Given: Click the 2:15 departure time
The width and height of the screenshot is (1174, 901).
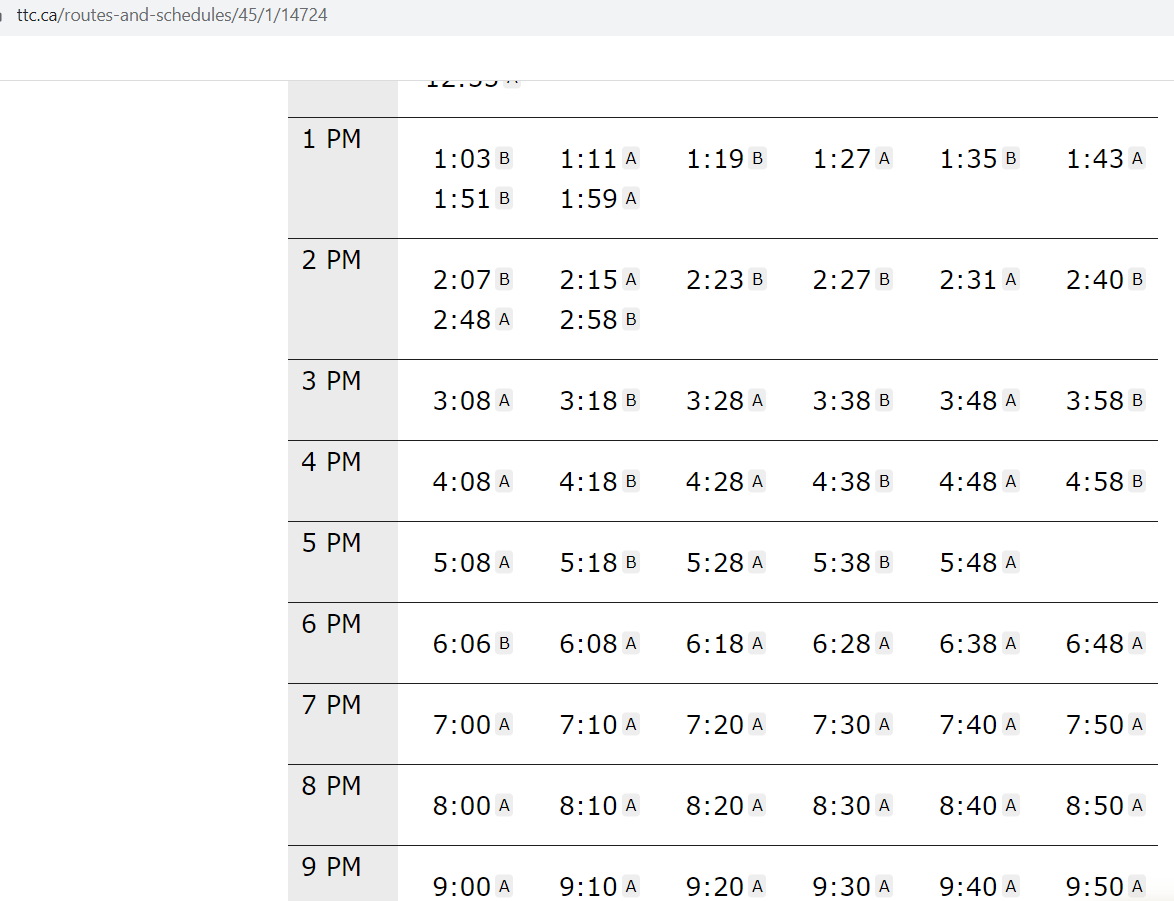Looking at the screenshot, I should click(x=588, y=280).
